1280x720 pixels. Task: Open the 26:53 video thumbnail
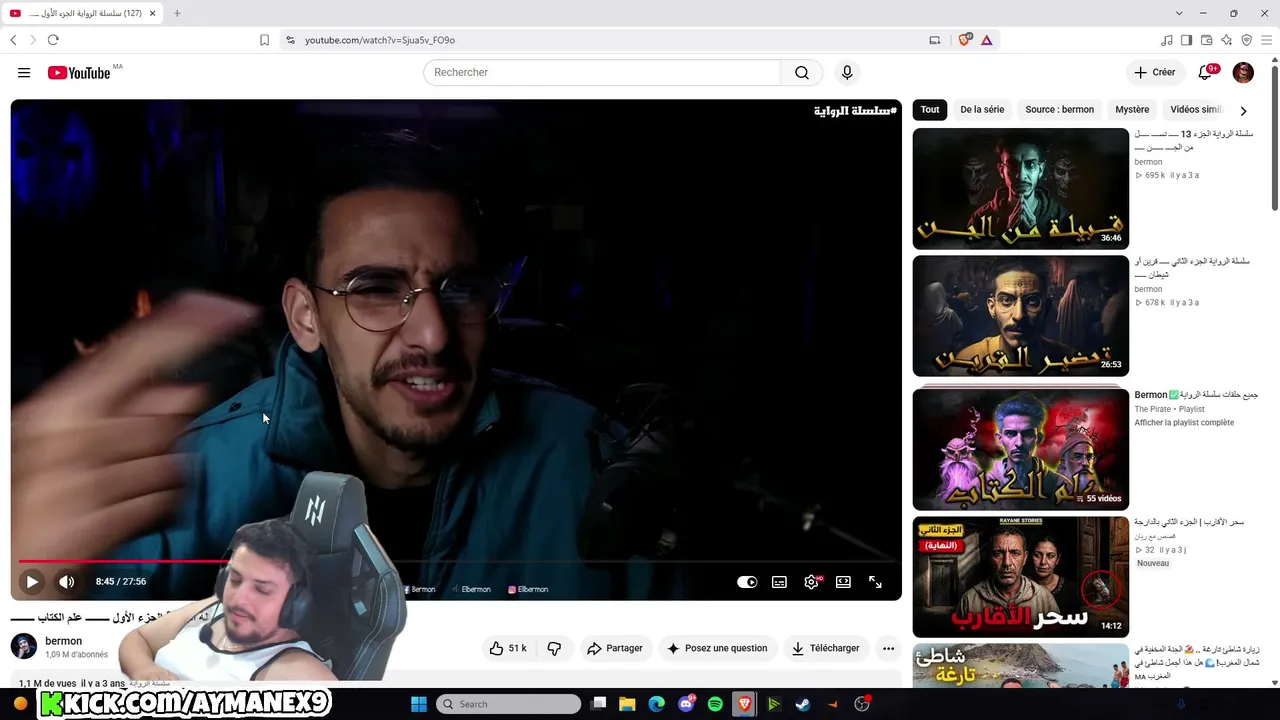1020,316
